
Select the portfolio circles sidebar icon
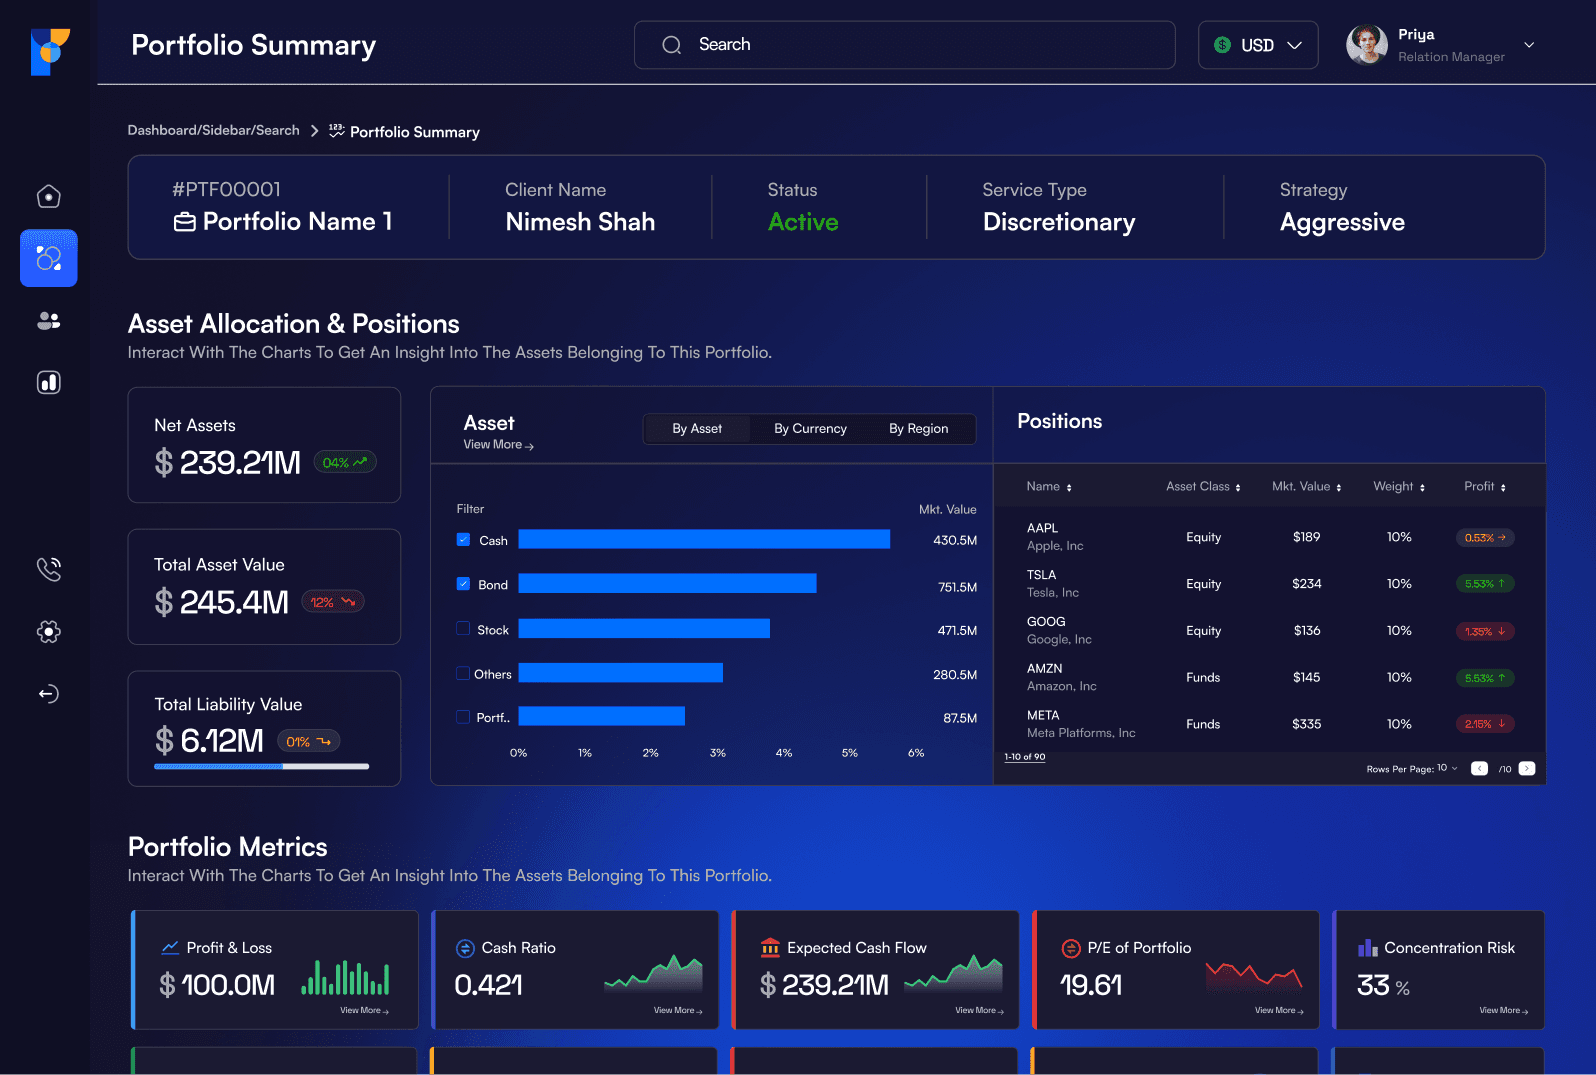coord(48,258)
